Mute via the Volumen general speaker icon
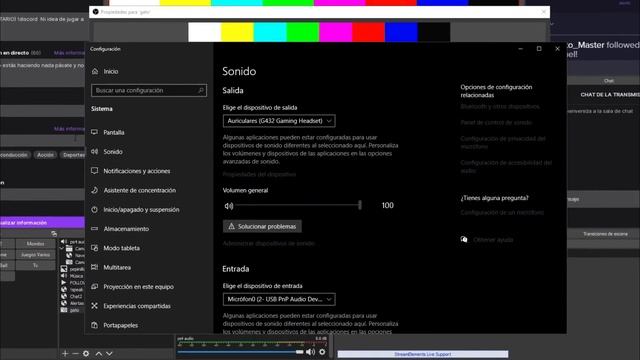This screenshot has height=360, width=640. 229,206
